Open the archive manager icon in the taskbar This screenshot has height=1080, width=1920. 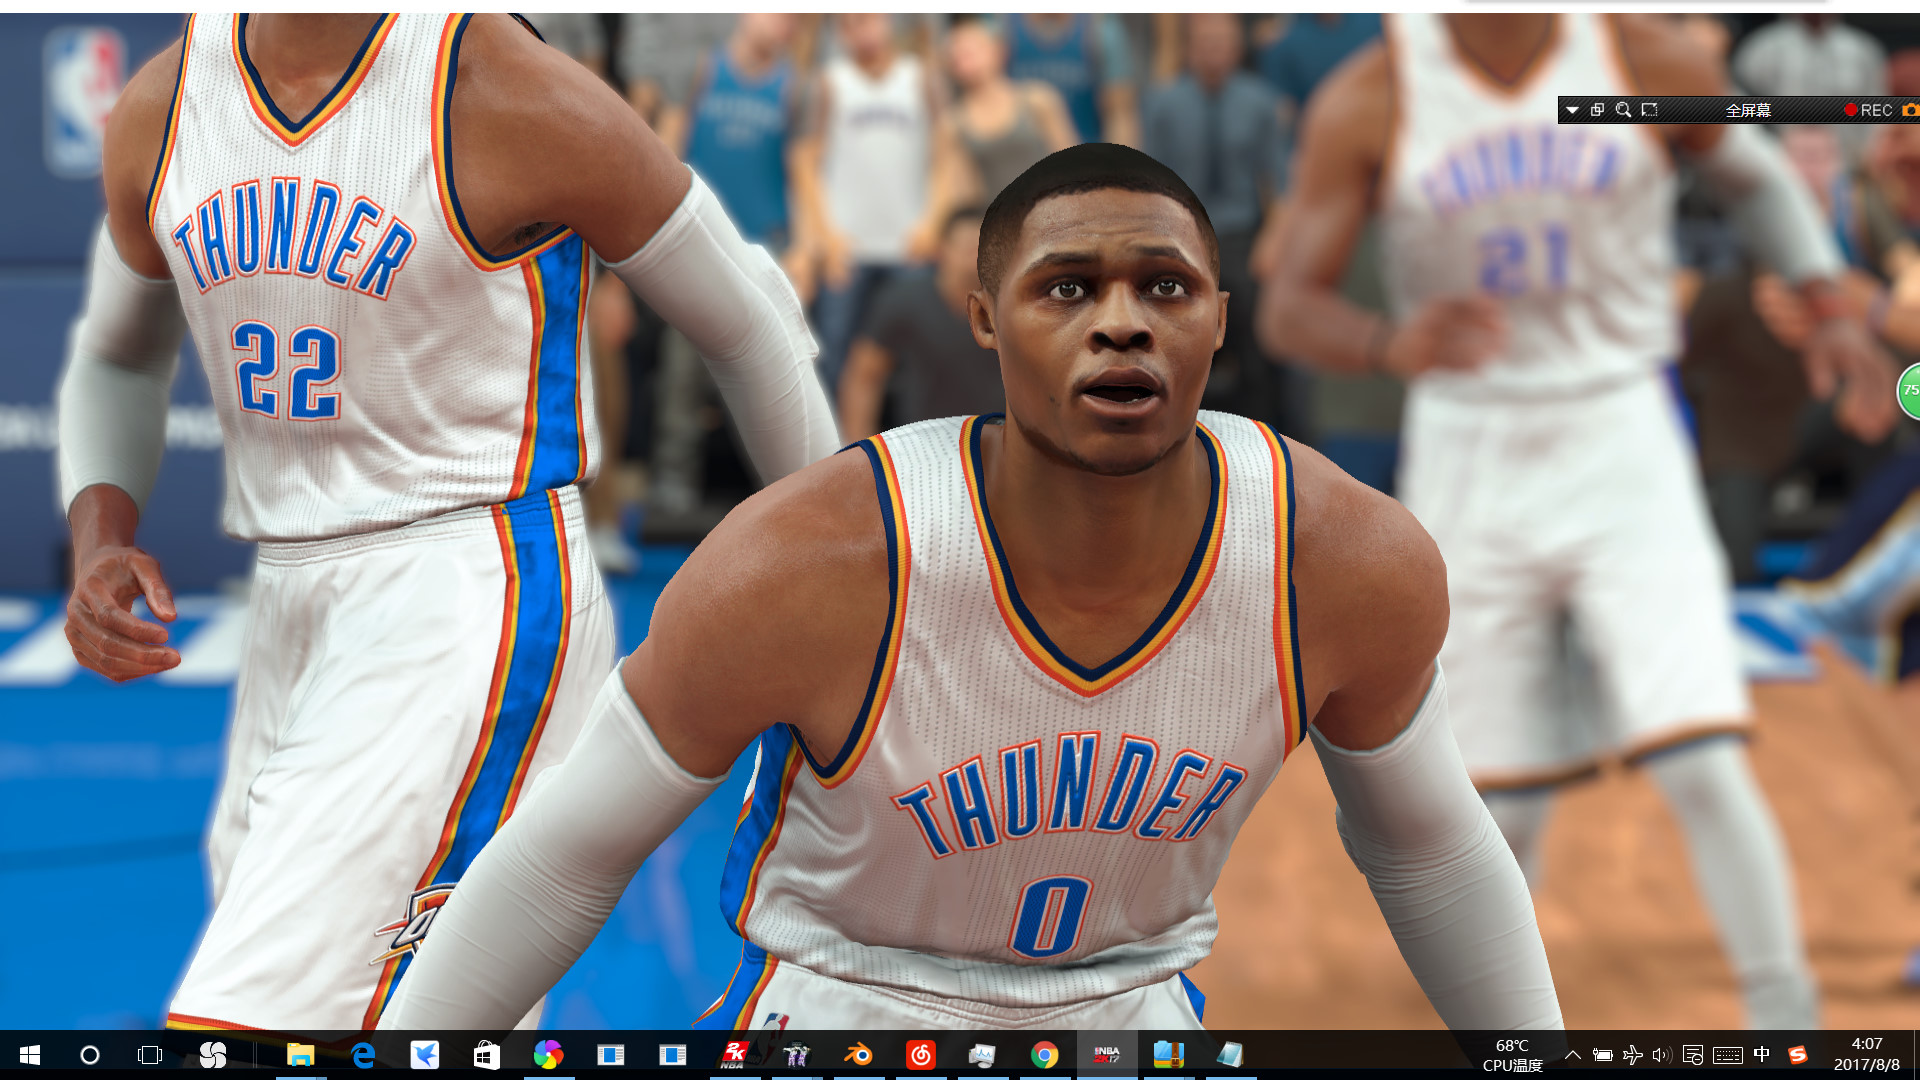tap(1169, 1055)
